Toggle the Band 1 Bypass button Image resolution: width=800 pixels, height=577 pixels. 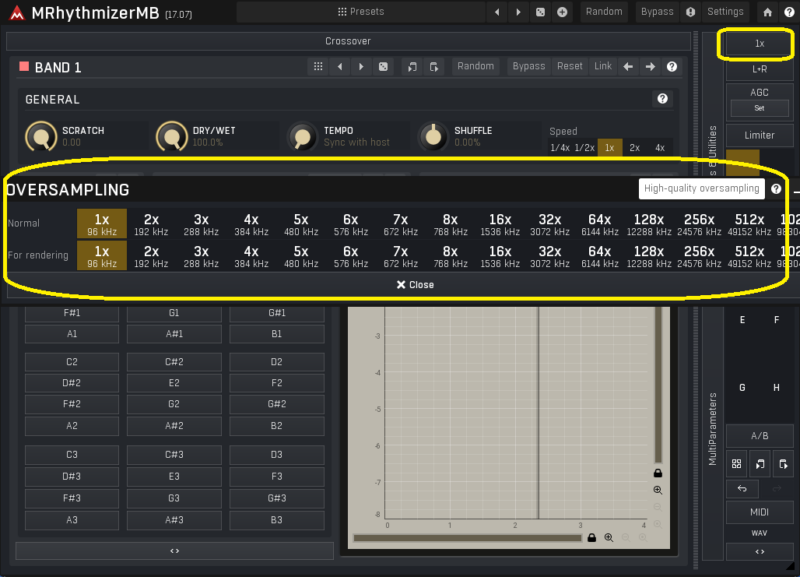pos(528,67)
